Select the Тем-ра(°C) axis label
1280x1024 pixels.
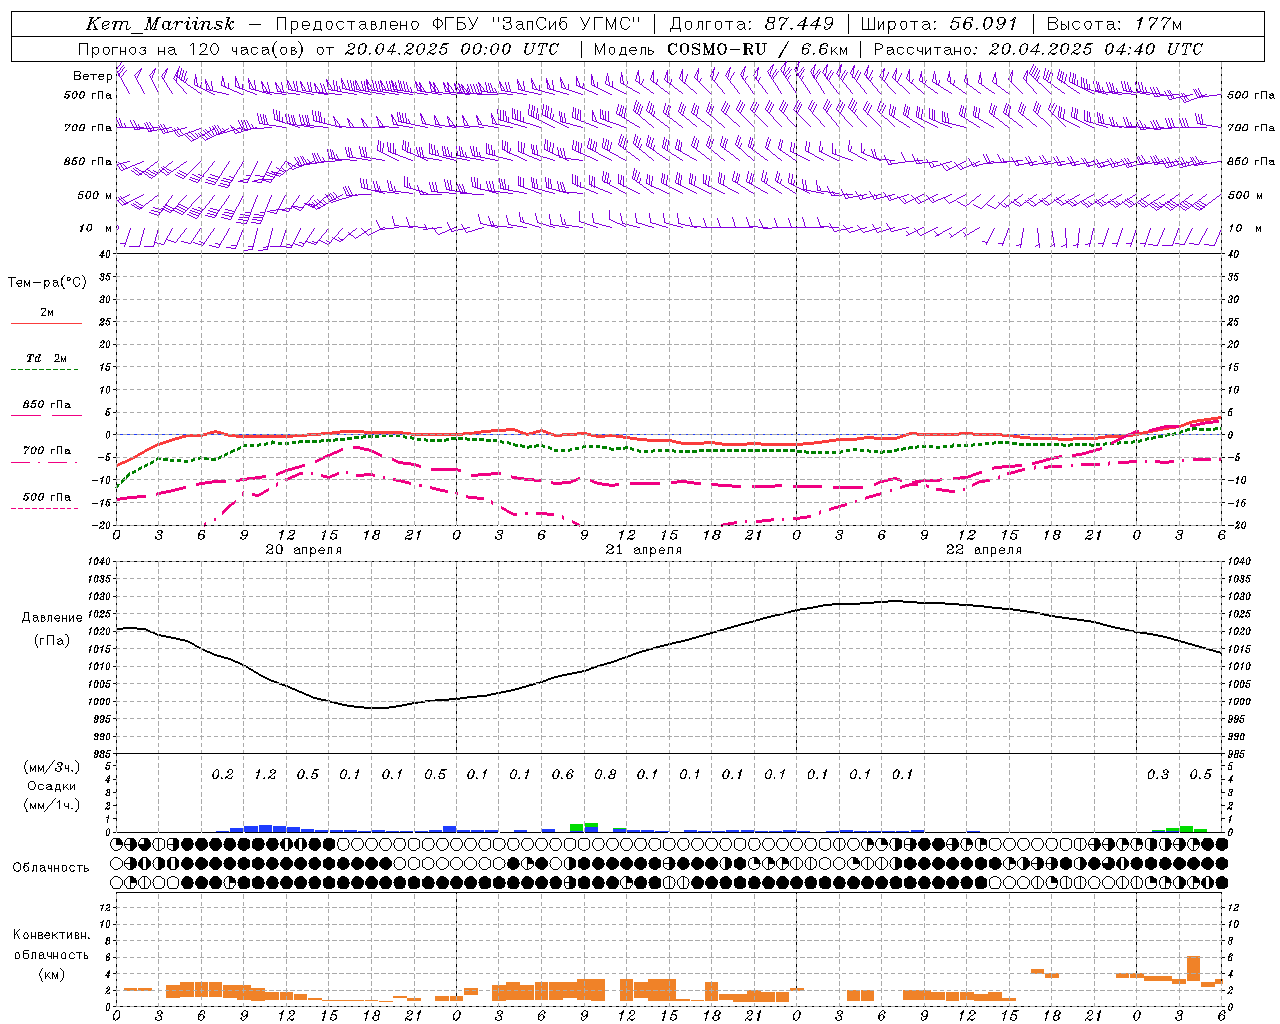pyautogui.click(x=47, y=283)
